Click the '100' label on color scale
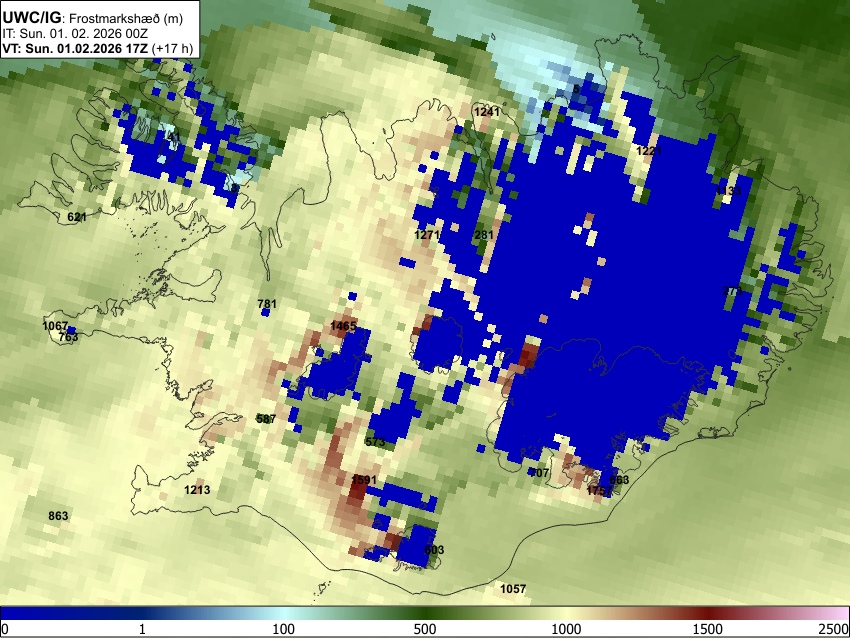 point(284,629)
